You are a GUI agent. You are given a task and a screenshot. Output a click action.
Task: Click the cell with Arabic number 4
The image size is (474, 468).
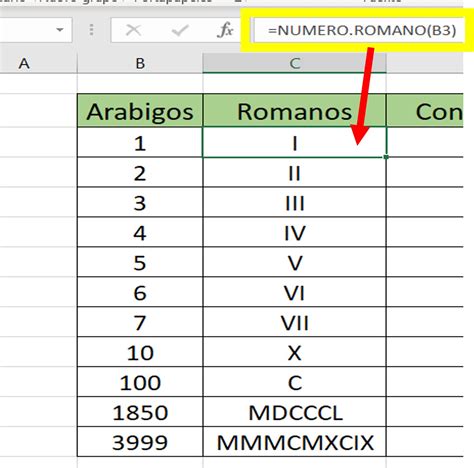pyautogui.click(x=140, y=232)
